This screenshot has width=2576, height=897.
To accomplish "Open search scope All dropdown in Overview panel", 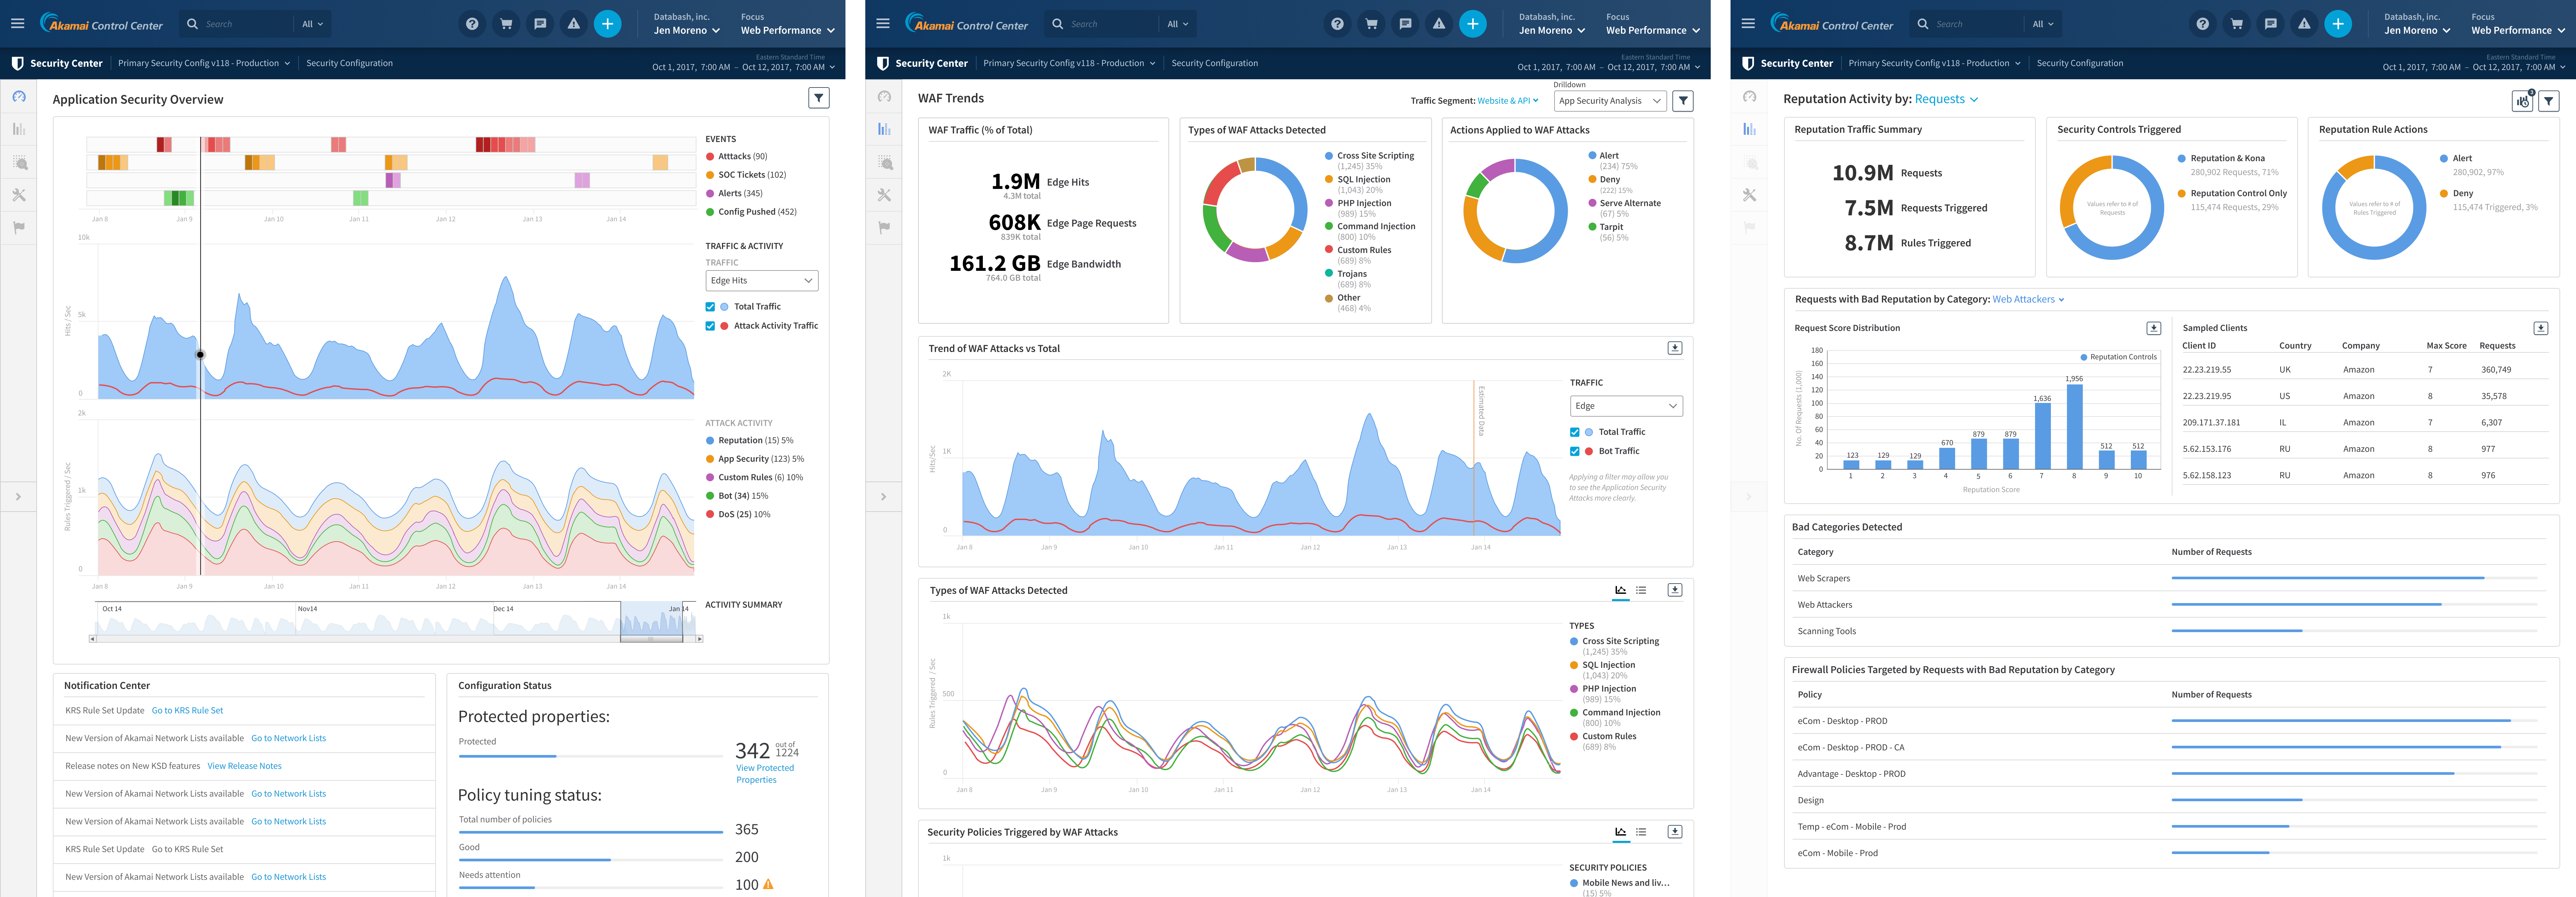I will pos(313,24).
